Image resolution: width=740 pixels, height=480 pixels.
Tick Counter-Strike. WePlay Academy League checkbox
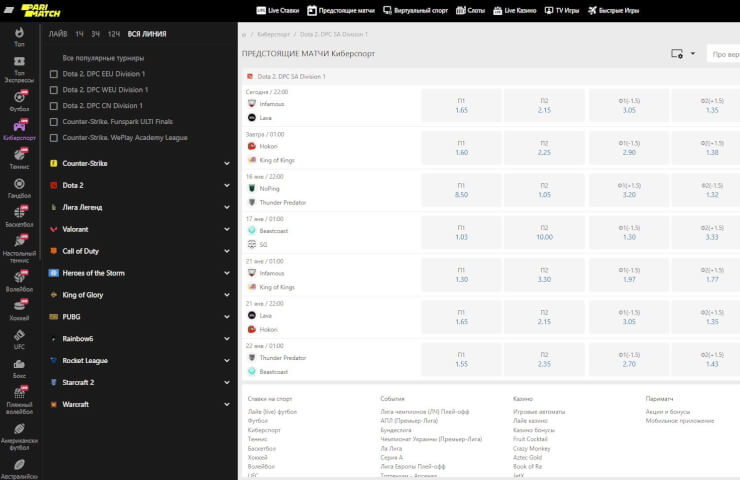coord(54,137)
